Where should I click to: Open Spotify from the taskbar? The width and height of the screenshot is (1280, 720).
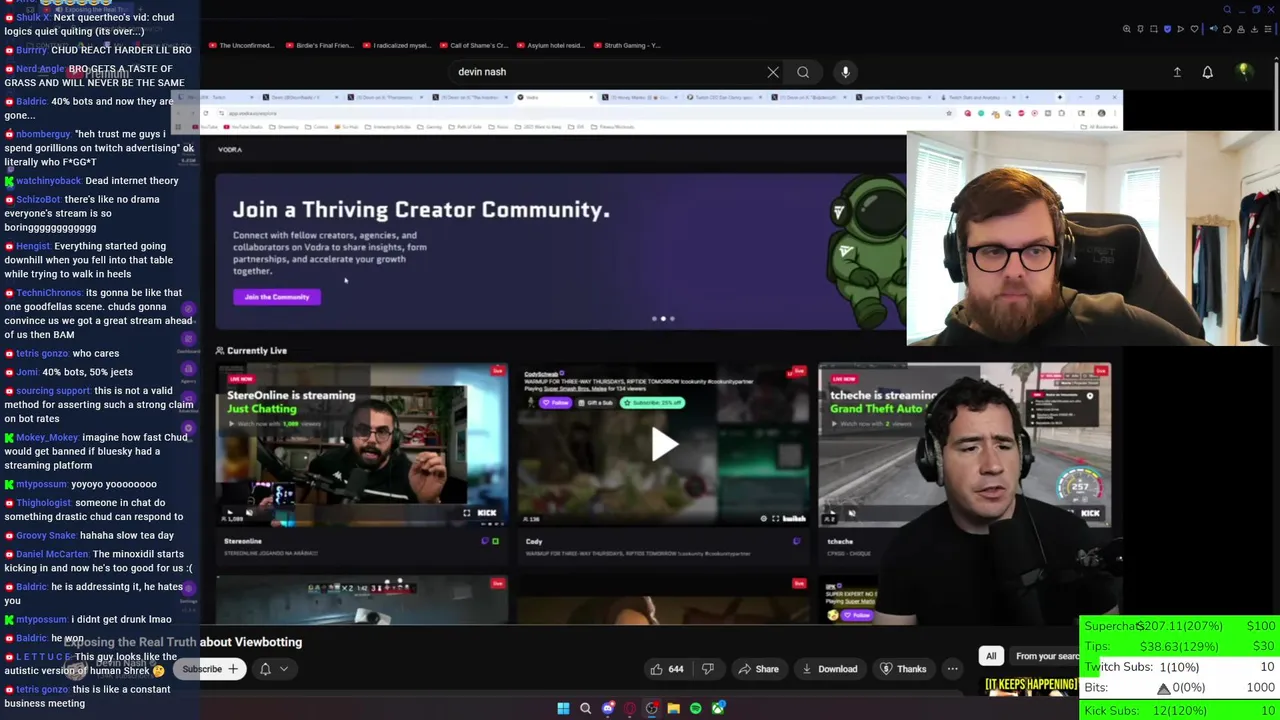click(695, 708)
